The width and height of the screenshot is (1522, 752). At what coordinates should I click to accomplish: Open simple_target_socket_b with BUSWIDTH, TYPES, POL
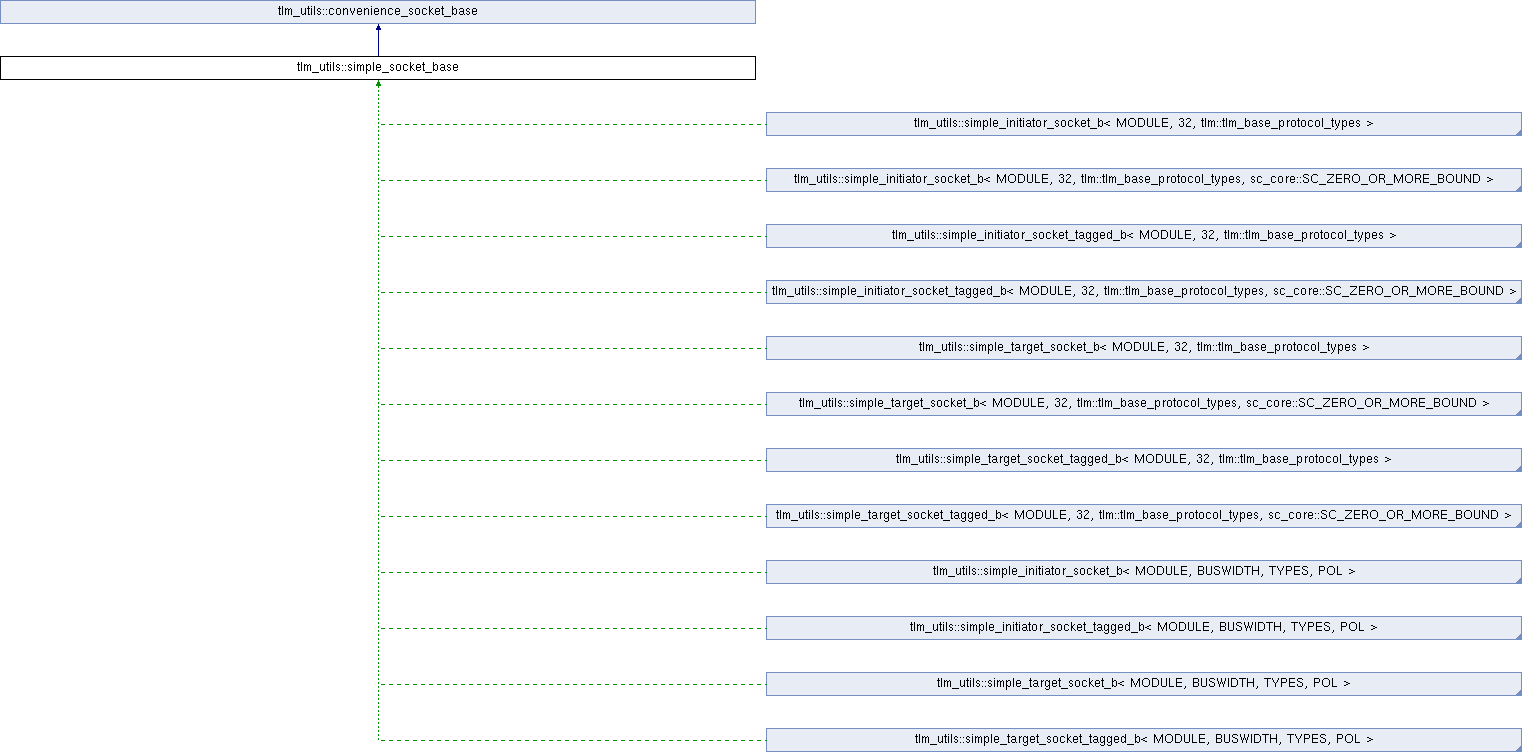1143,684
